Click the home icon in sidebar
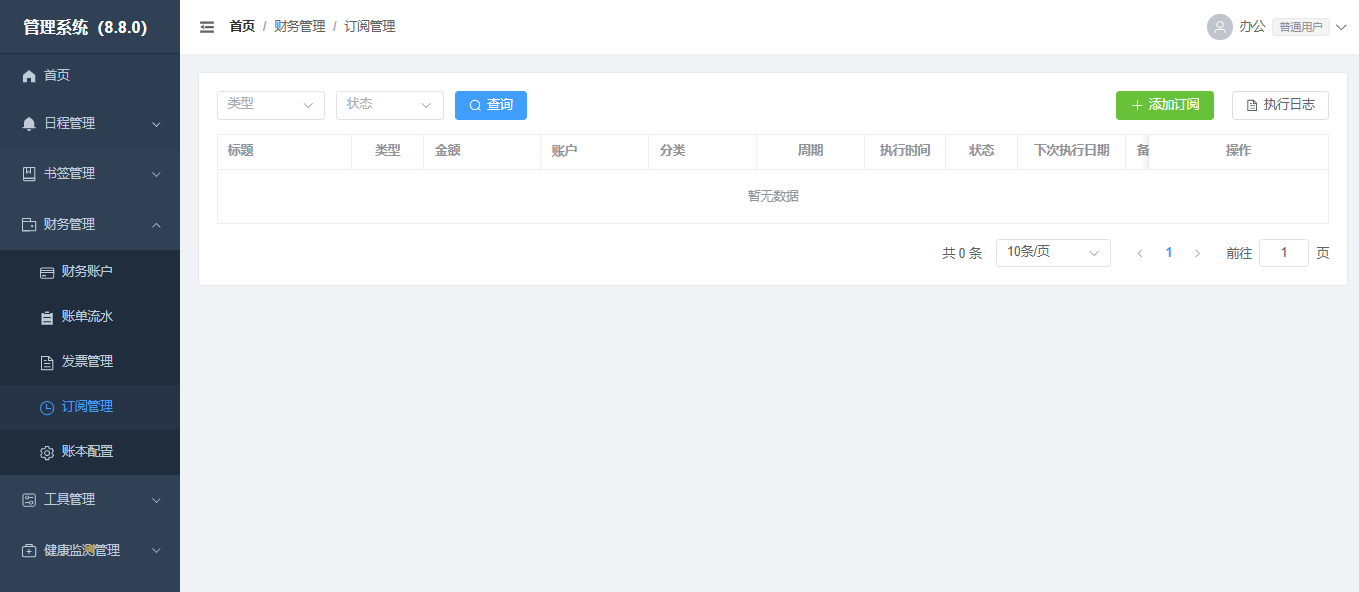 (29, 76)
